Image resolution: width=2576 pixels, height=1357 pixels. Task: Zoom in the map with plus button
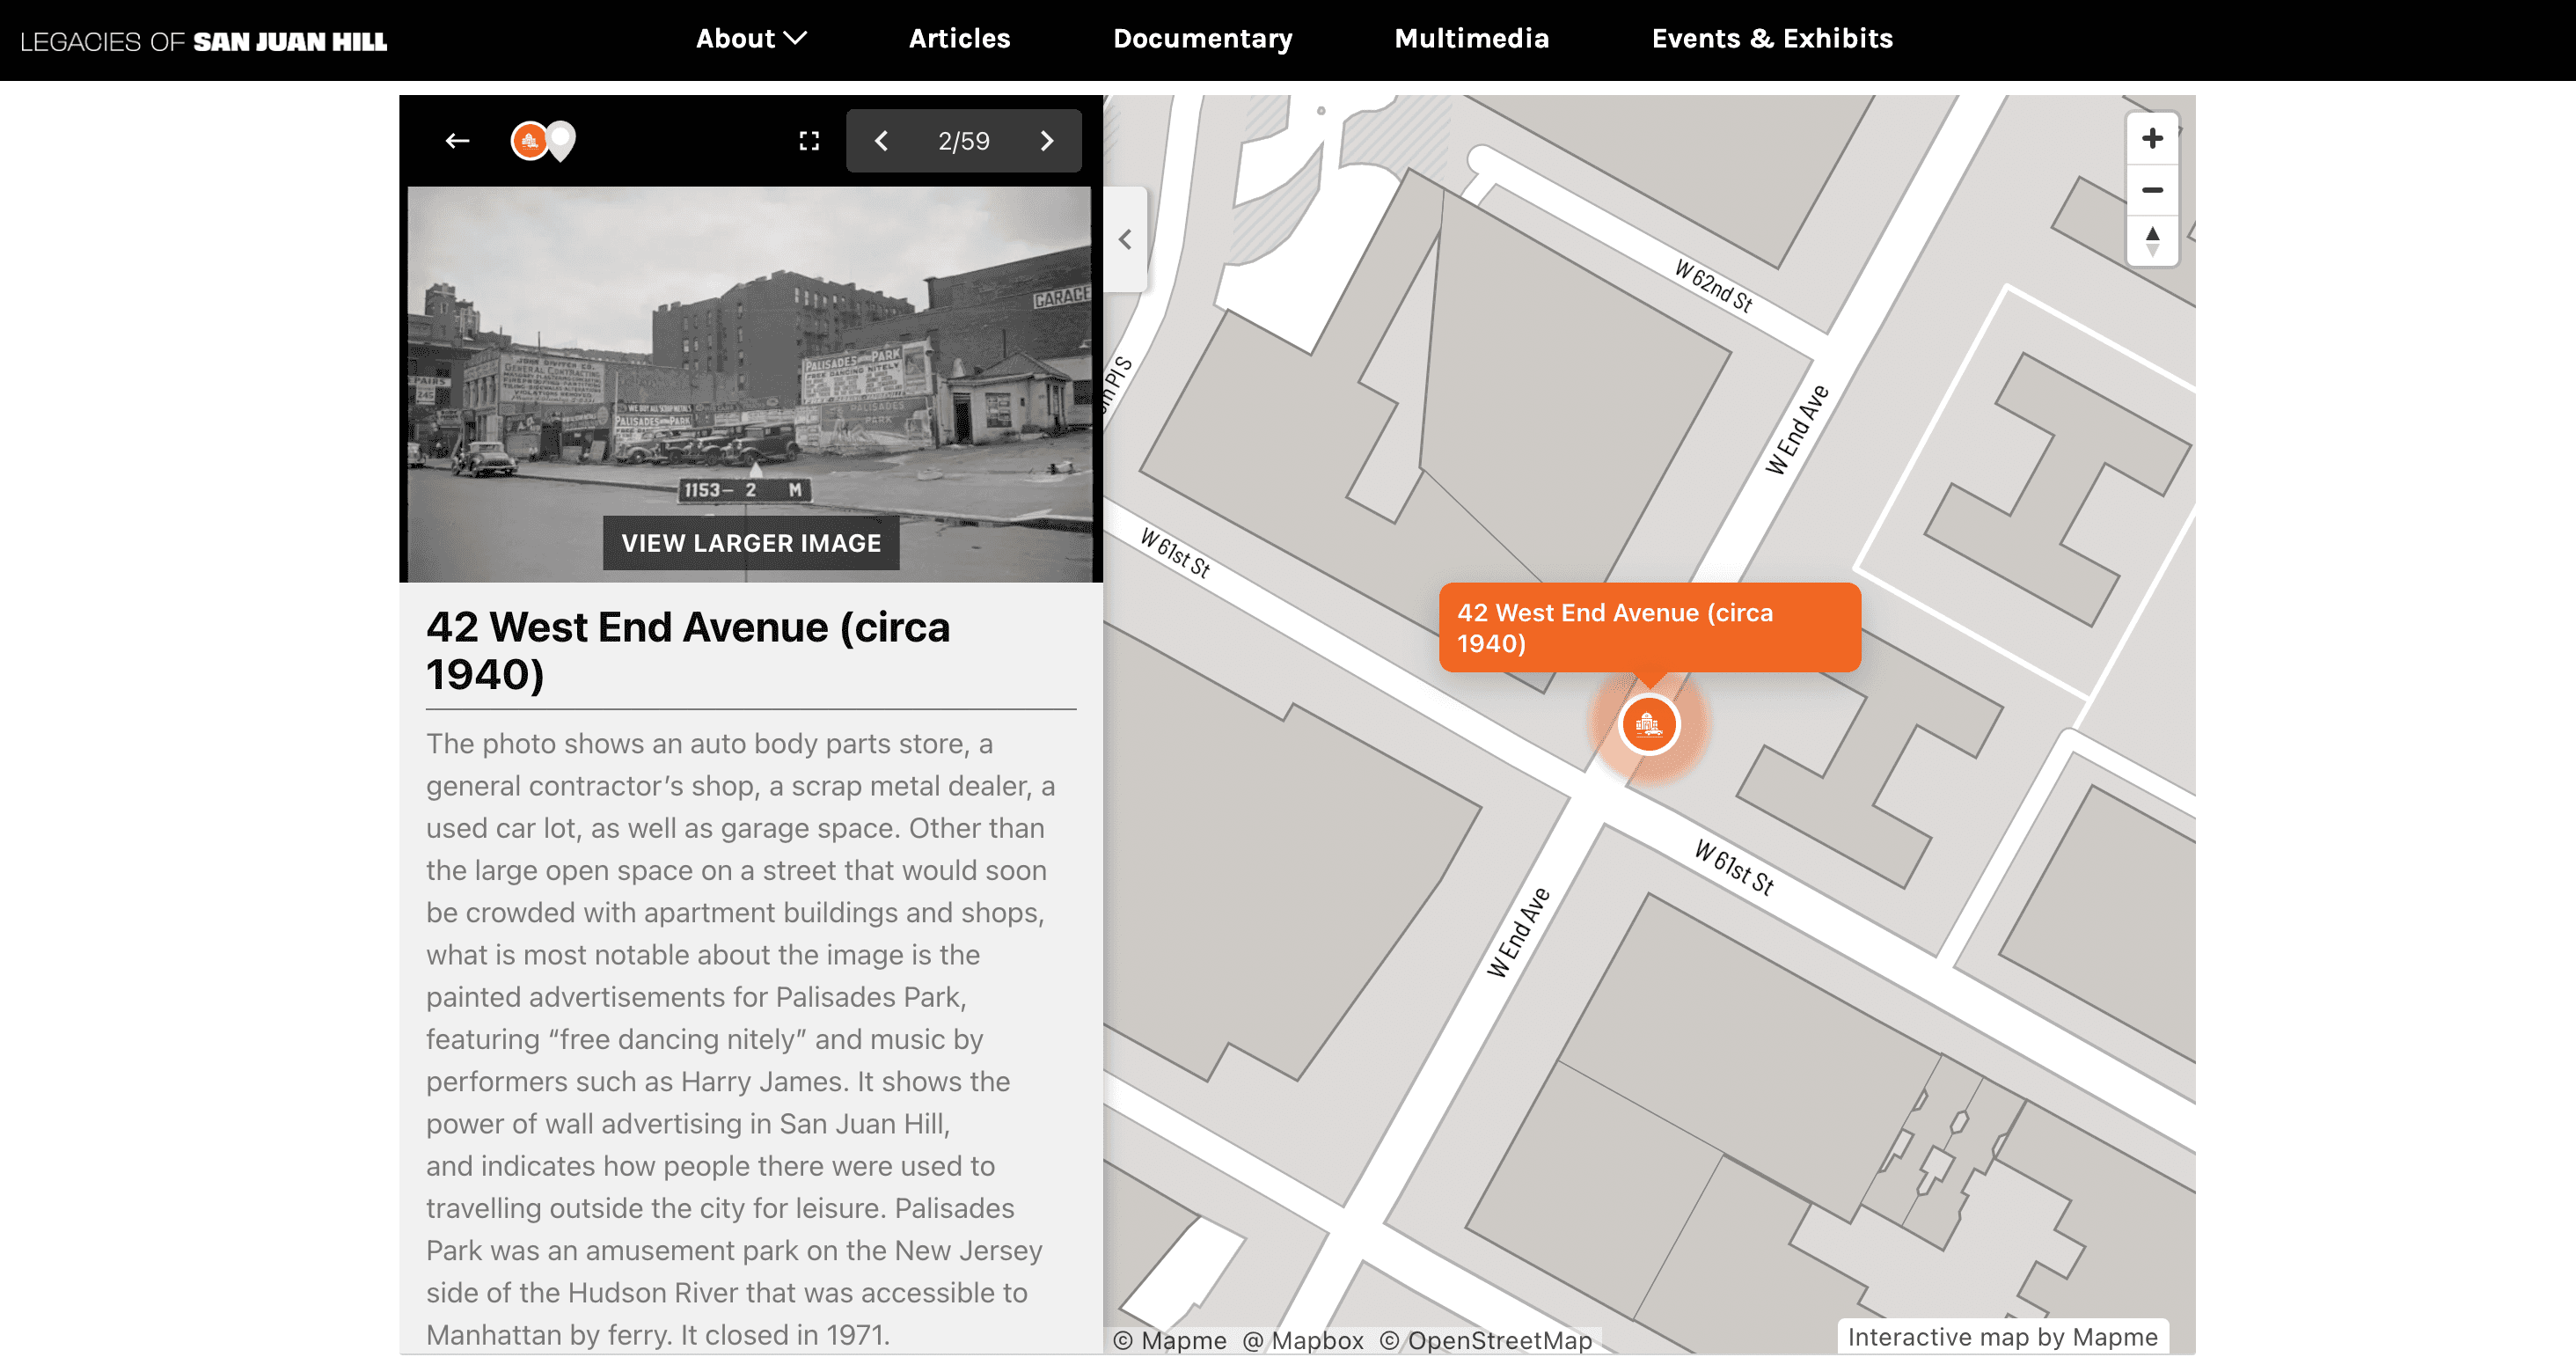[x=2152, y=138]
